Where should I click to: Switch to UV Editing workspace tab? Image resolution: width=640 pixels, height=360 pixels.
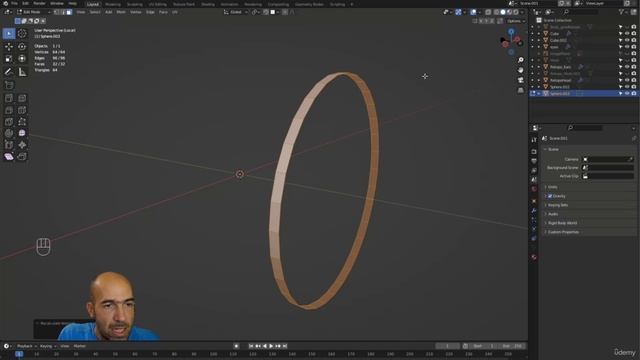(158, 4)
